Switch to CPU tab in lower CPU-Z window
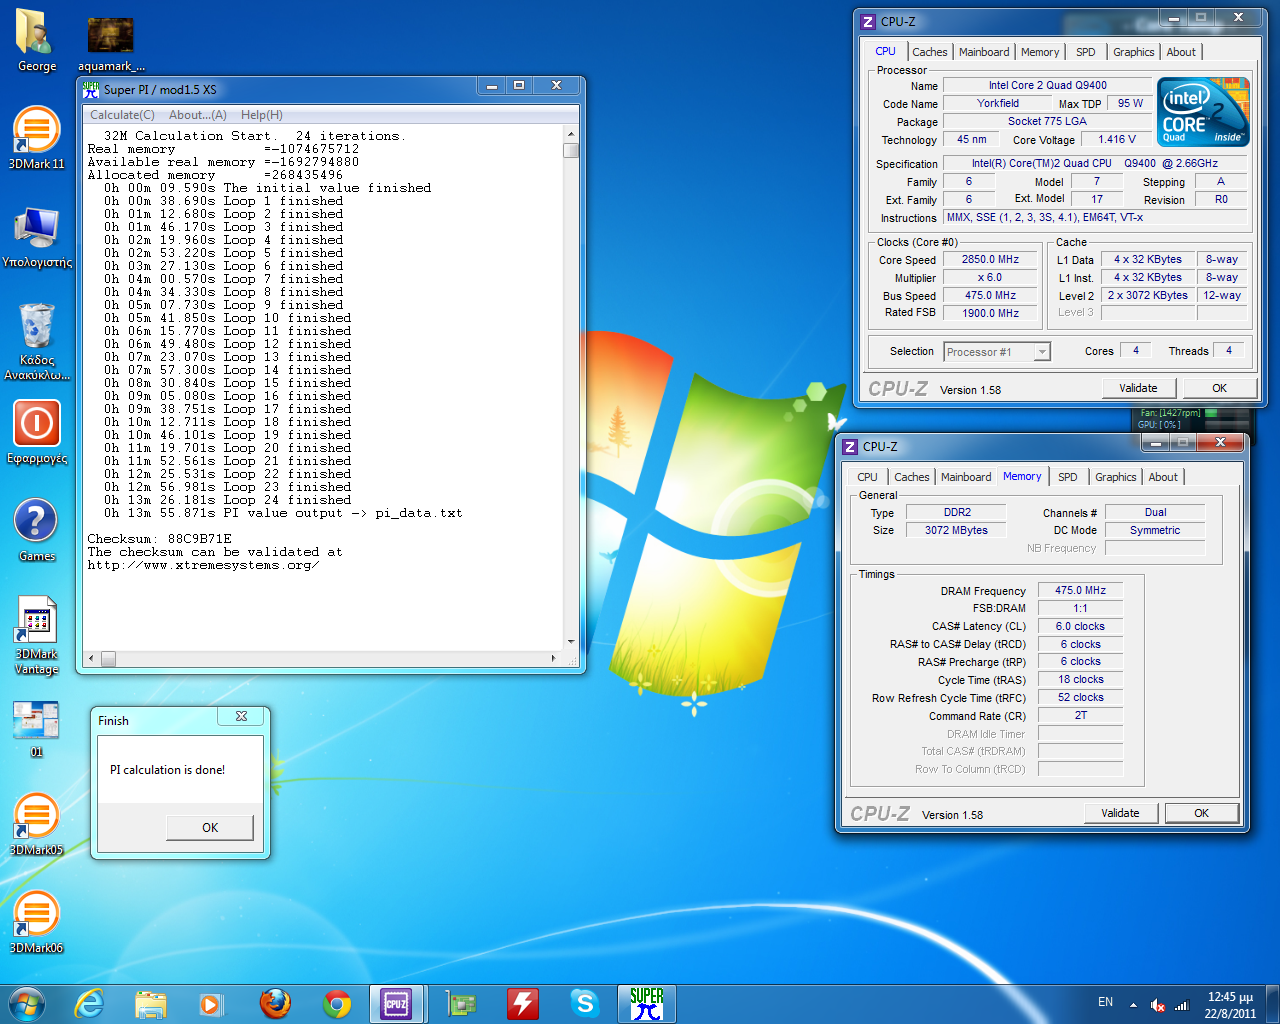Image resolution: width=1280 pixels, height=1024 pixels. 868,477
